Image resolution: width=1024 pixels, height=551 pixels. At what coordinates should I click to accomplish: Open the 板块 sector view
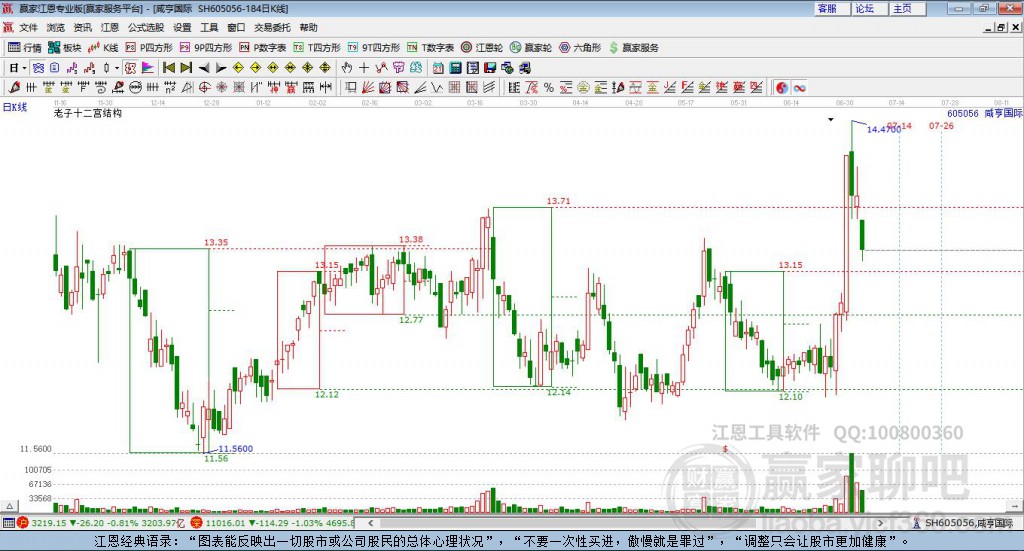pos(64,48)
